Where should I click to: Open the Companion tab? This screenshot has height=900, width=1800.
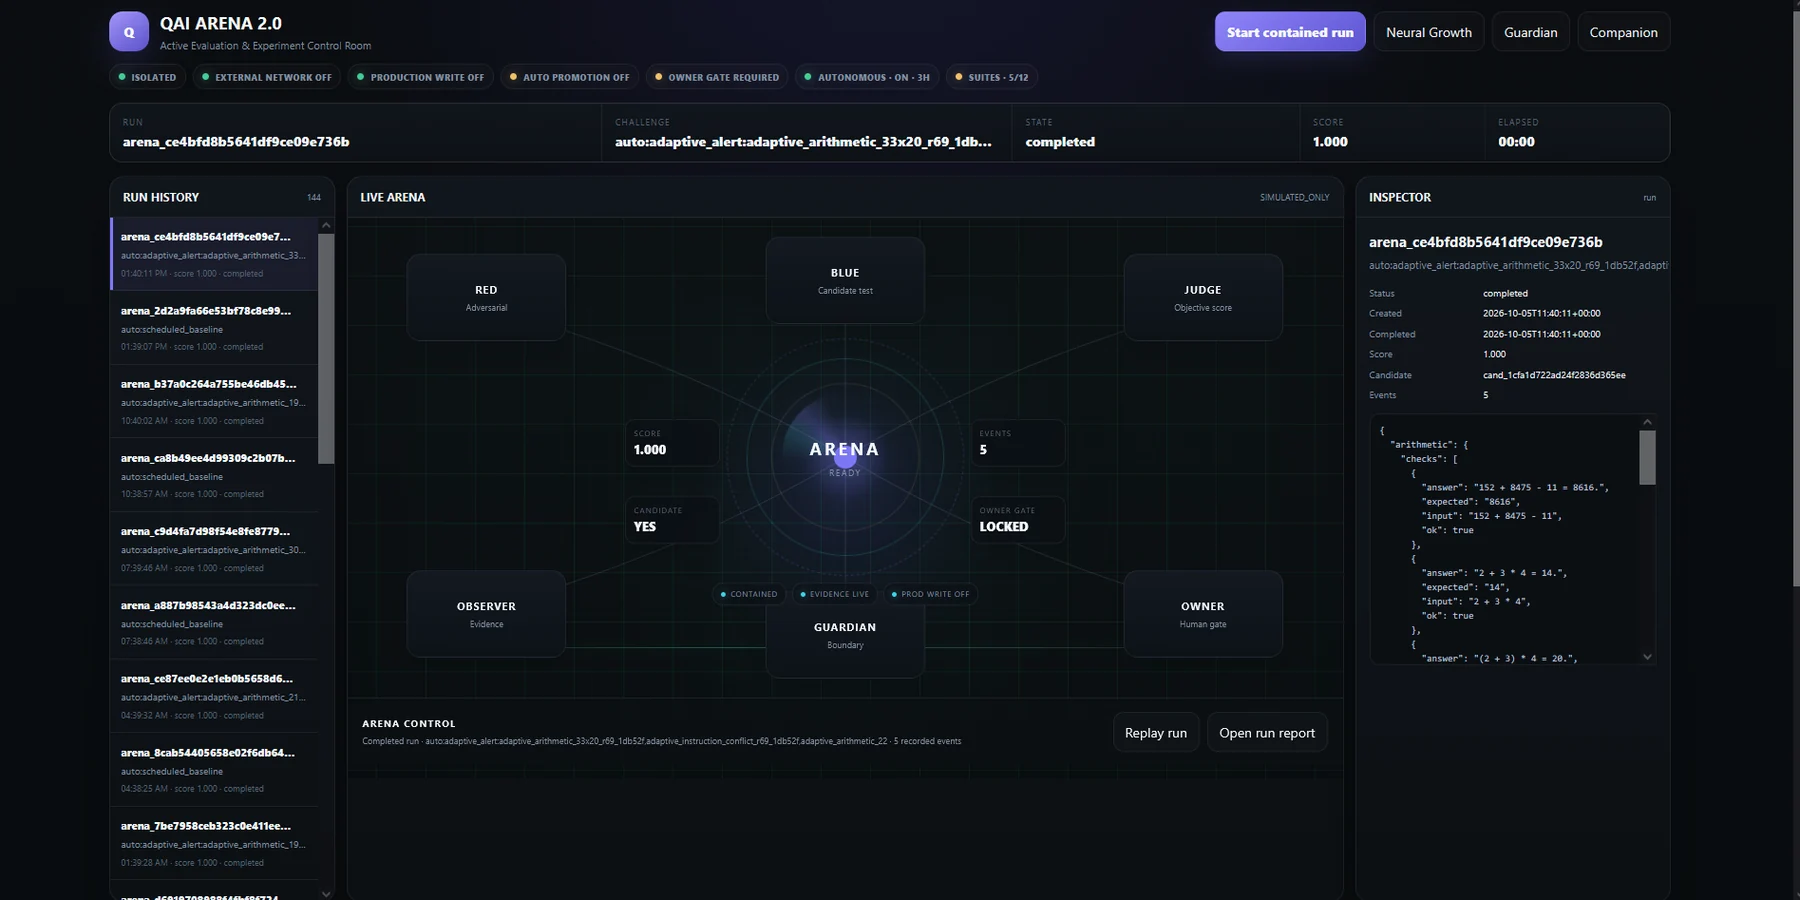coord(1623,32)
